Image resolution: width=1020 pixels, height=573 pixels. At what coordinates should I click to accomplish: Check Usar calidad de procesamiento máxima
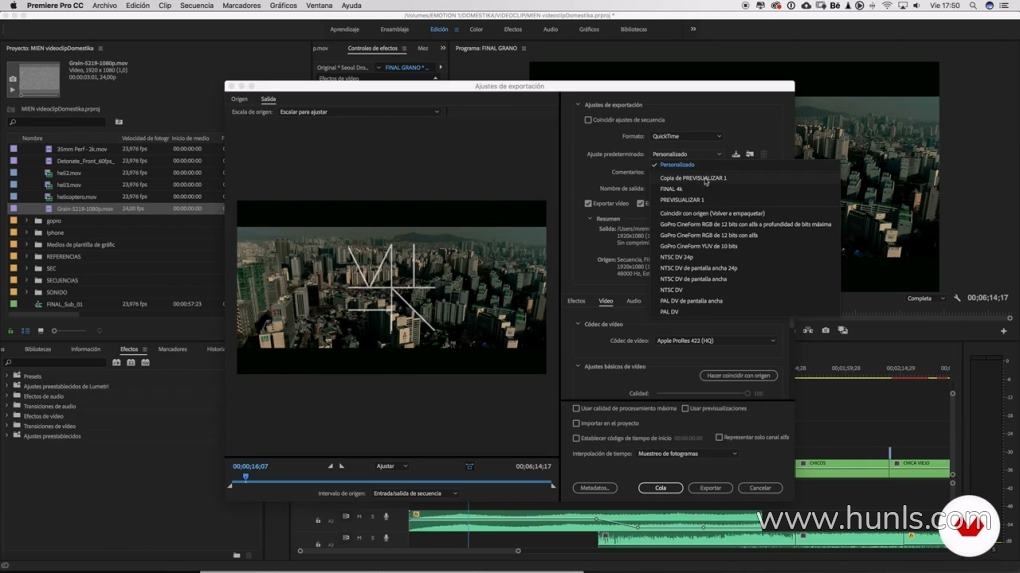coord(576,408)
